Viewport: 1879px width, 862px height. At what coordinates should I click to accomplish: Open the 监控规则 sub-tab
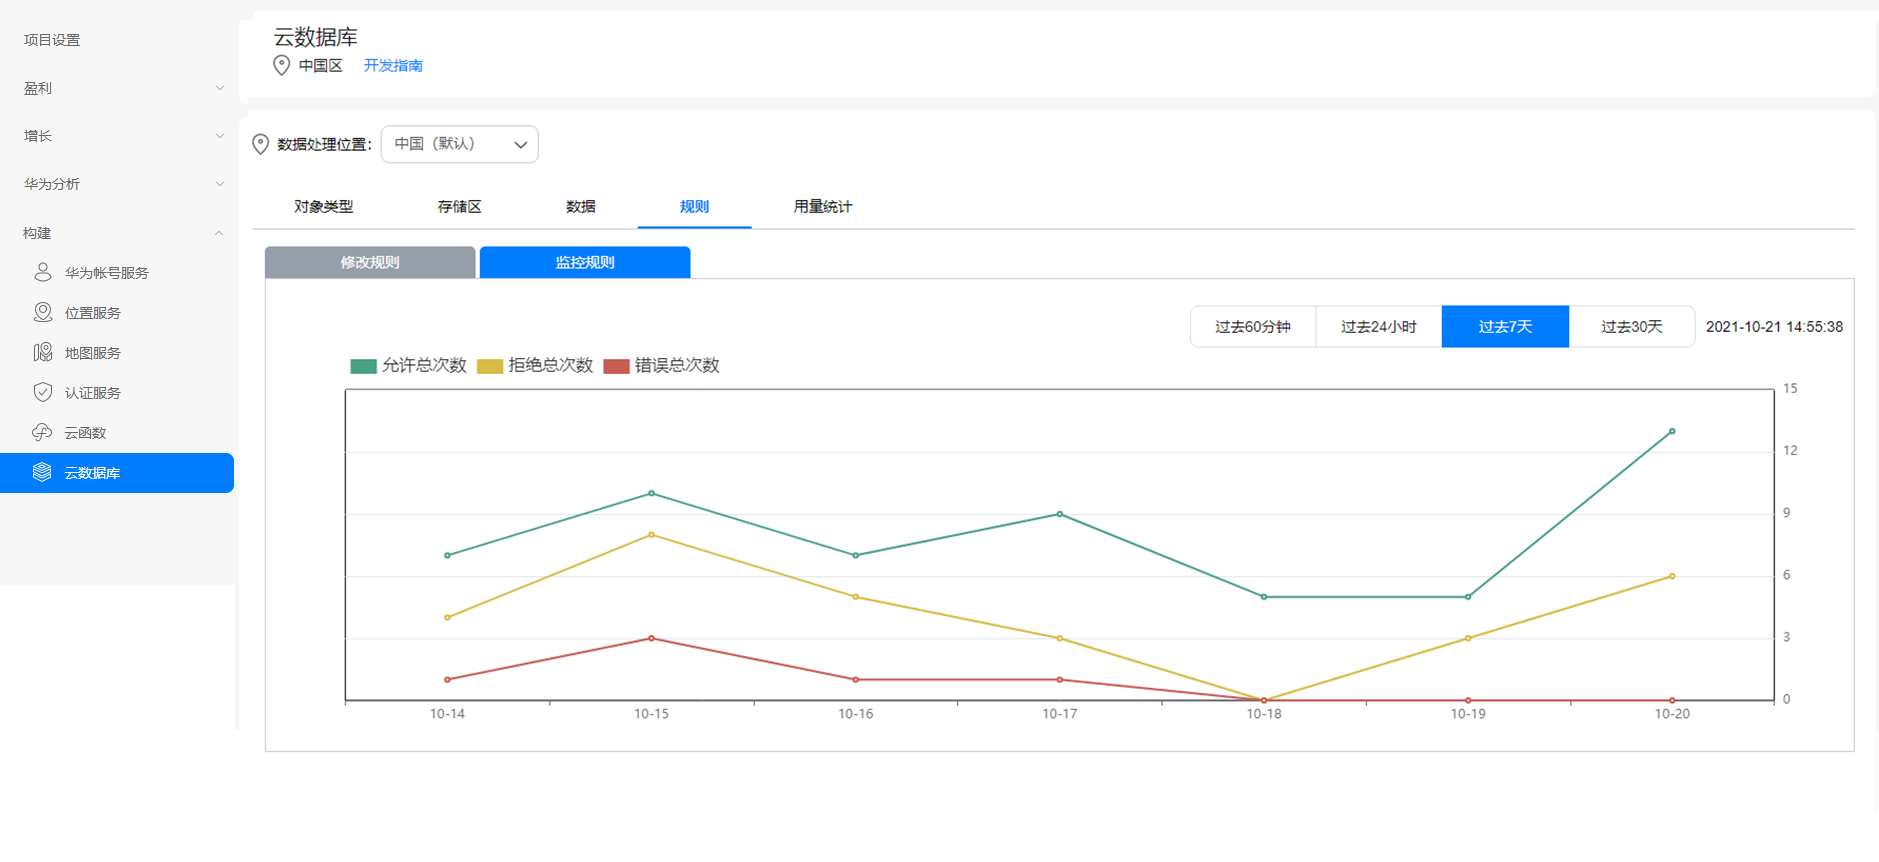point(585,262)
